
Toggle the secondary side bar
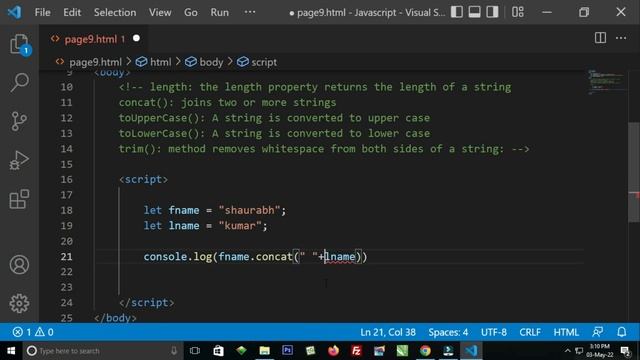[492, 12]
